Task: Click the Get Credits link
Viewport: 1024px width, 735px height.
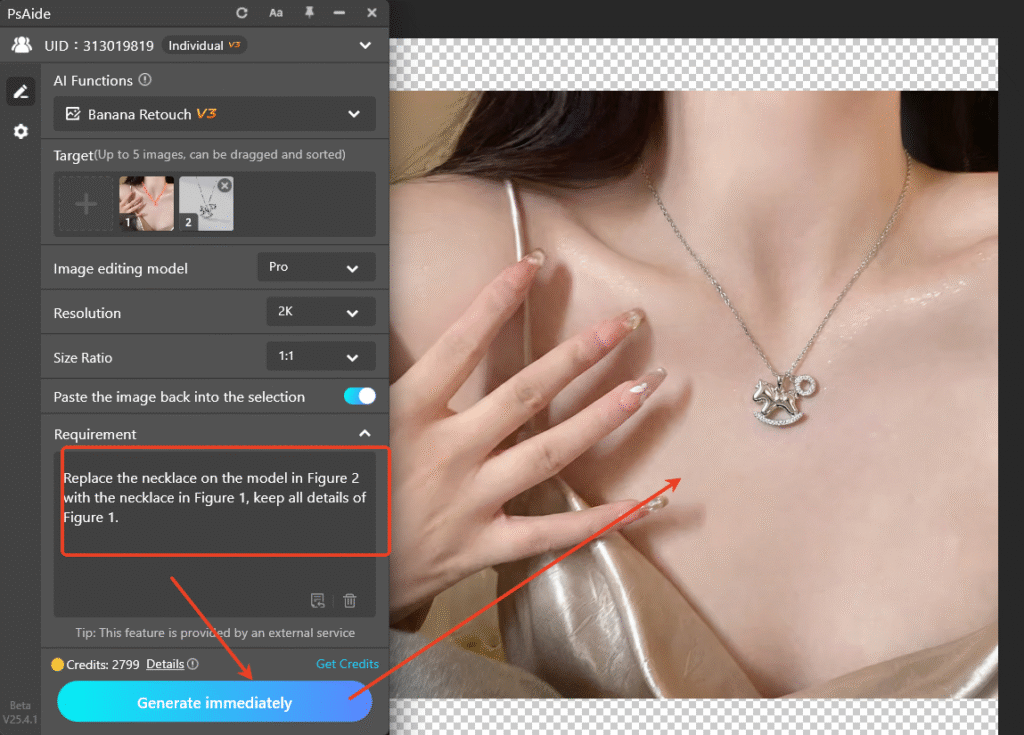Action: pos(347,664)
